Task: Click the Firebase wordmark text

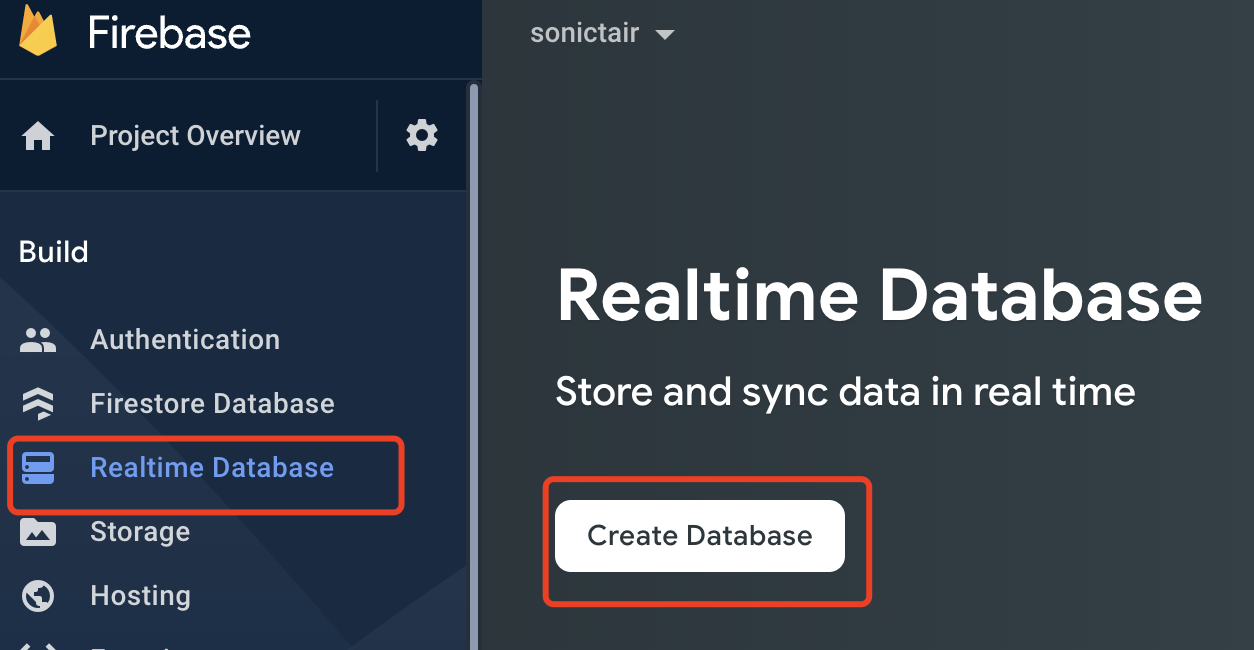Action: point(169,34)
